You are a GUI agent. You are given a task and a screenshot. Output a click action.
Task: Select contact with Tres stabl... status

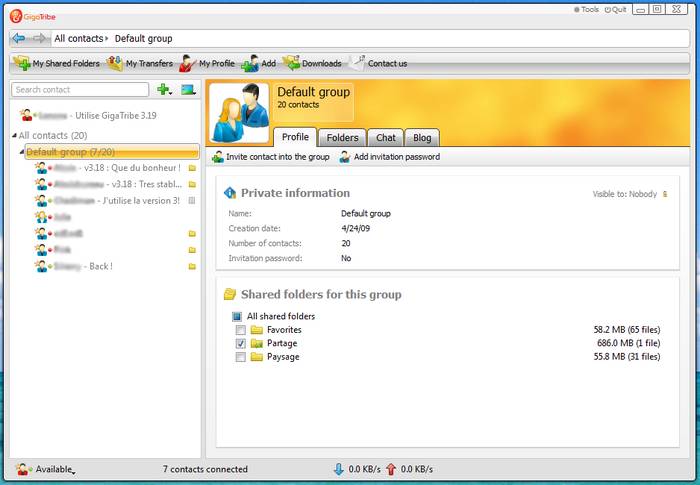pyautogui.click(x=116, y=184)
